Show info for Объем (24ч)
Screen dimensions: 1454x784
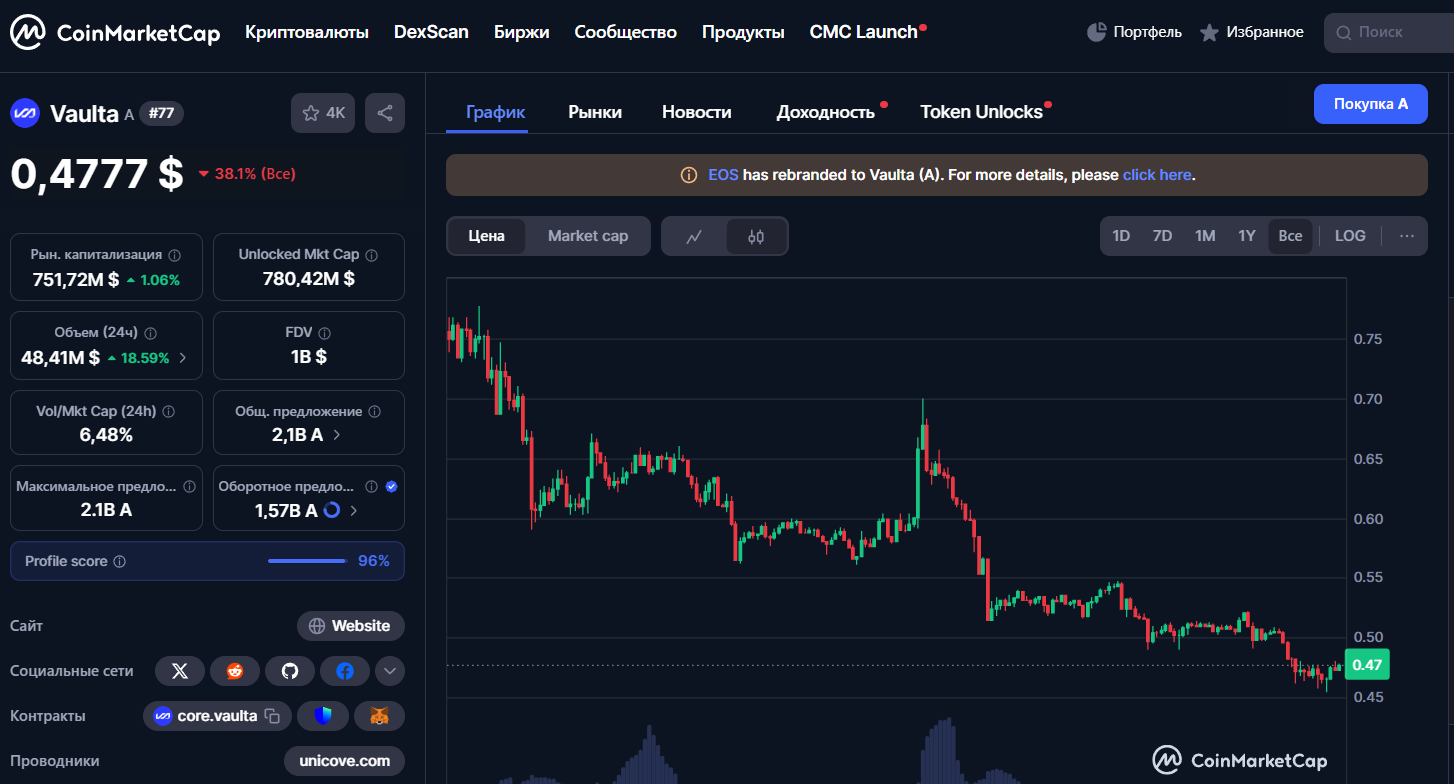coord(151,333)
